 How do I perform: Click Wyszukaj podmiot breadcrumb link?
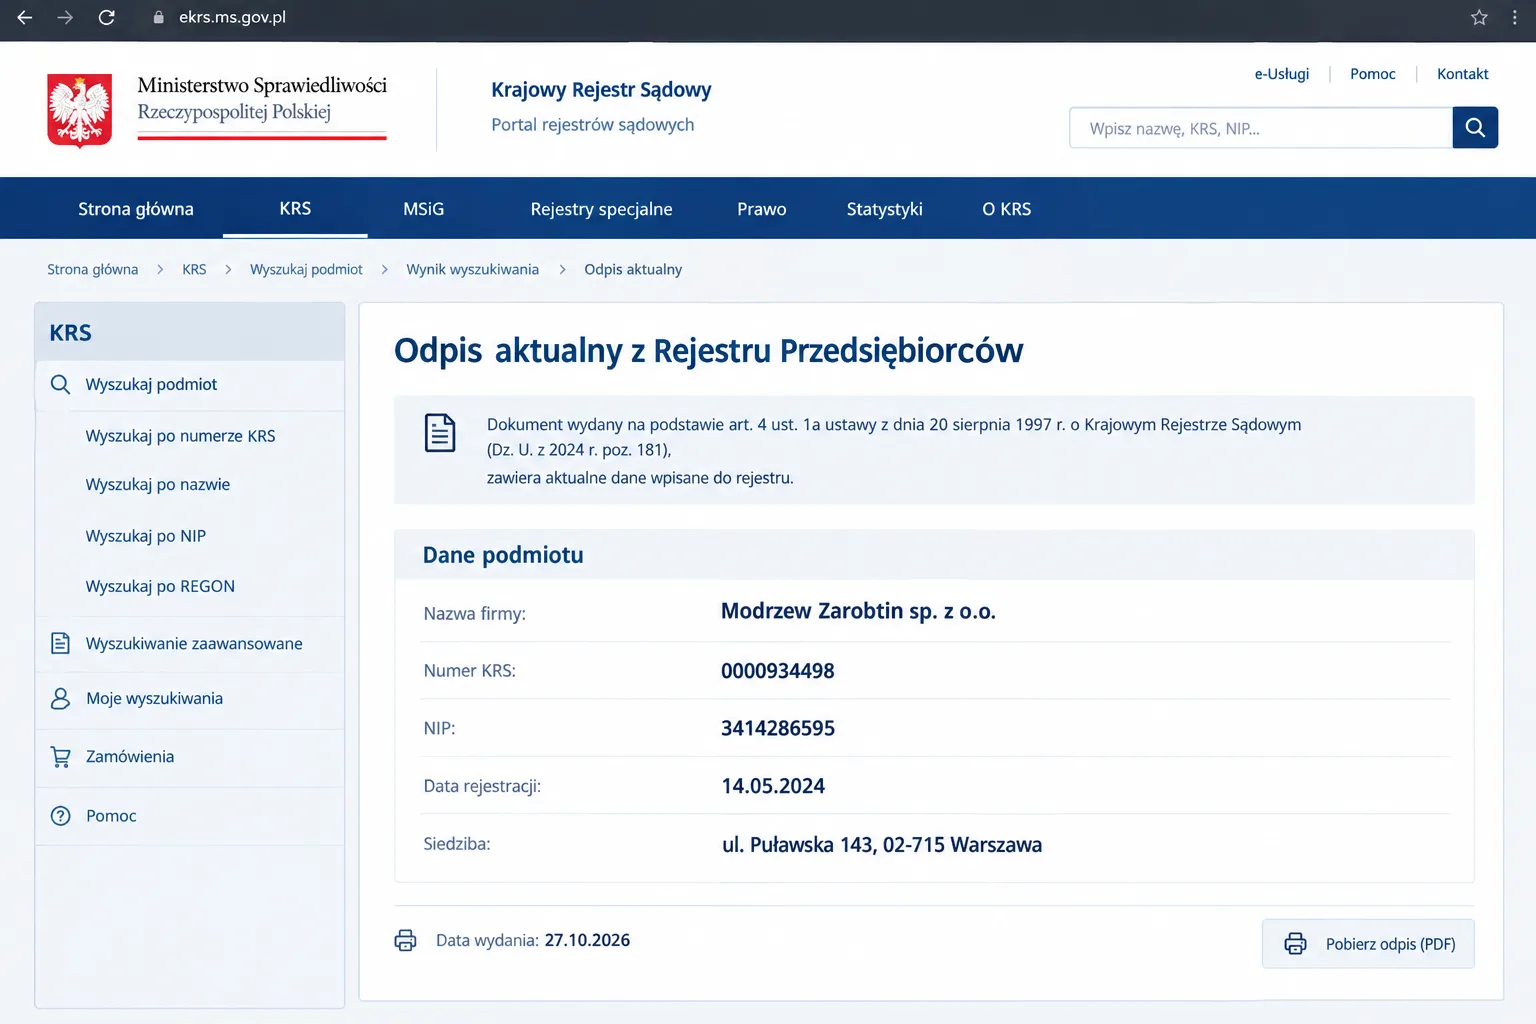tap(306, 269)
